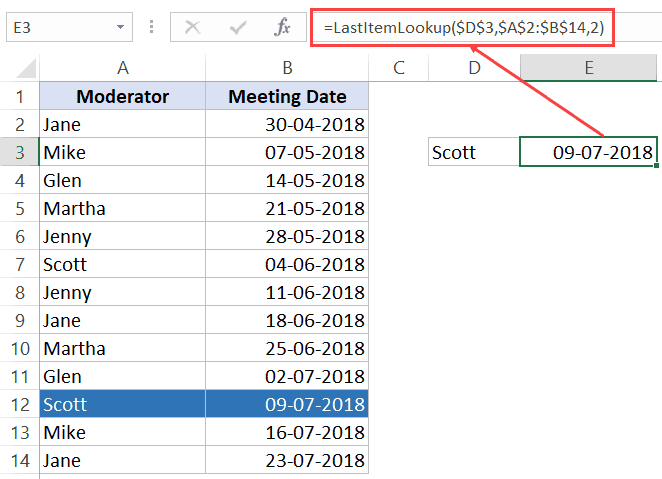Select highlighted Scott cell in row 12
The image size is (662, 479).
coord(122,404)
